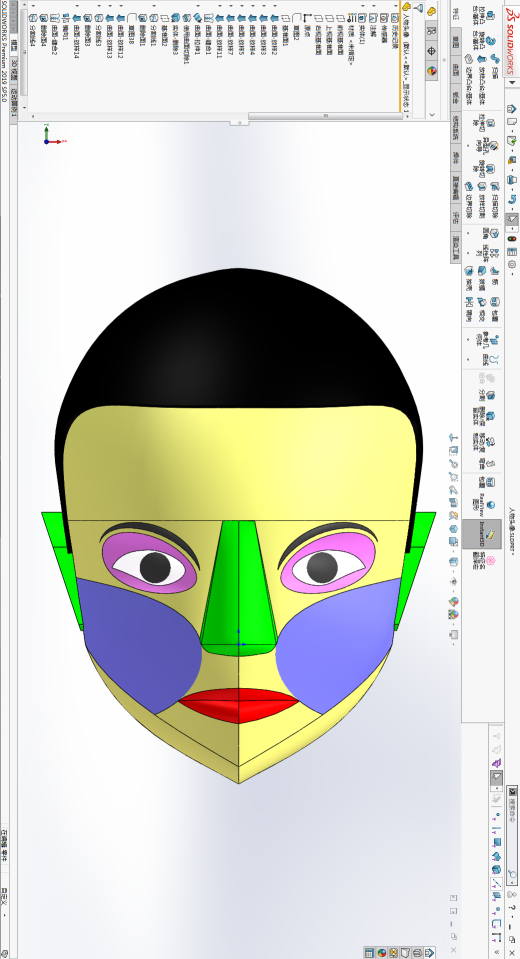This screenshot has width=520, height=959.
Task: Toggle the Hide/Show Items eye icon
Action: 453,582
